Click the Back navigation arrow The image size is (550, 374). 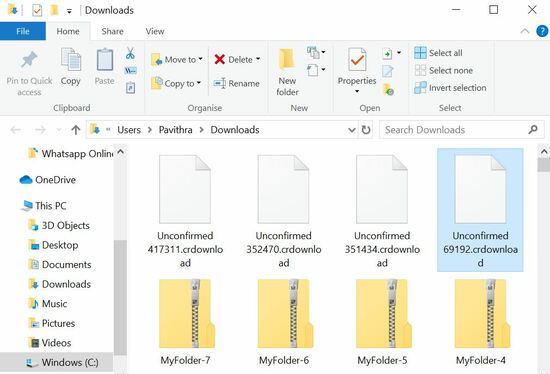(x=16, y=130)
